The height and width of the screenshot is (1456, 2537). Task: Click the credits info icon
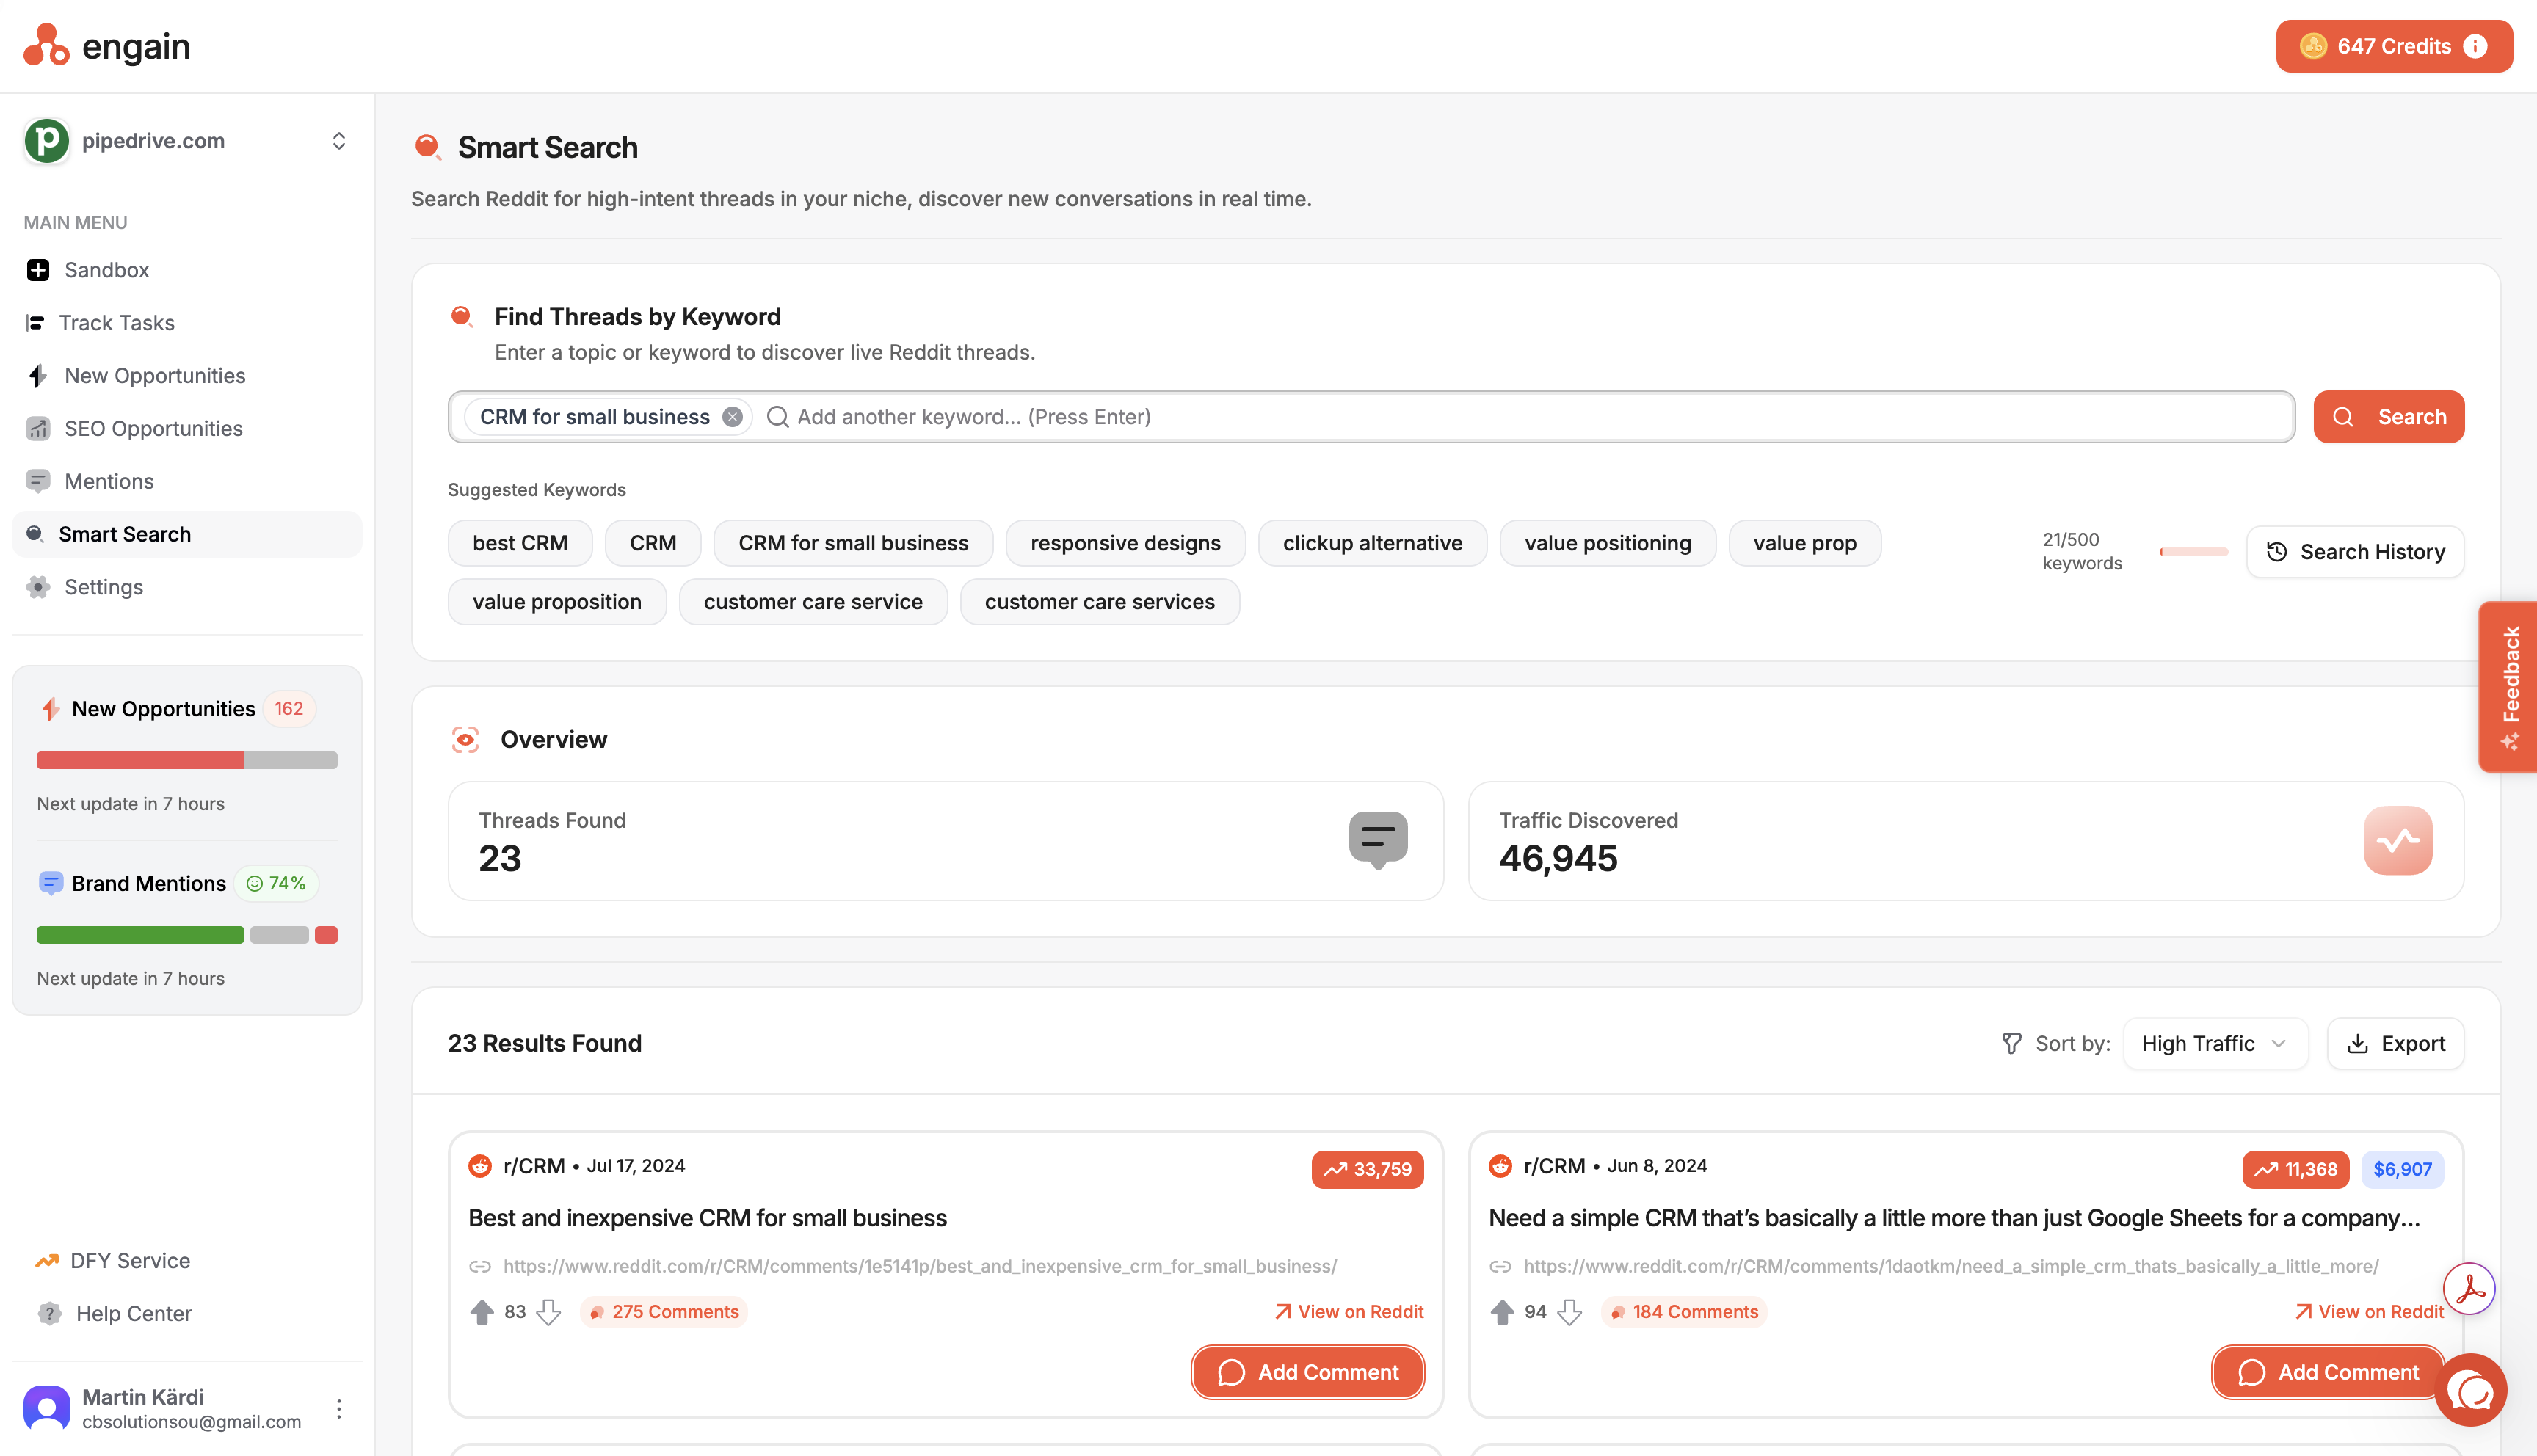click(2475, 46)
